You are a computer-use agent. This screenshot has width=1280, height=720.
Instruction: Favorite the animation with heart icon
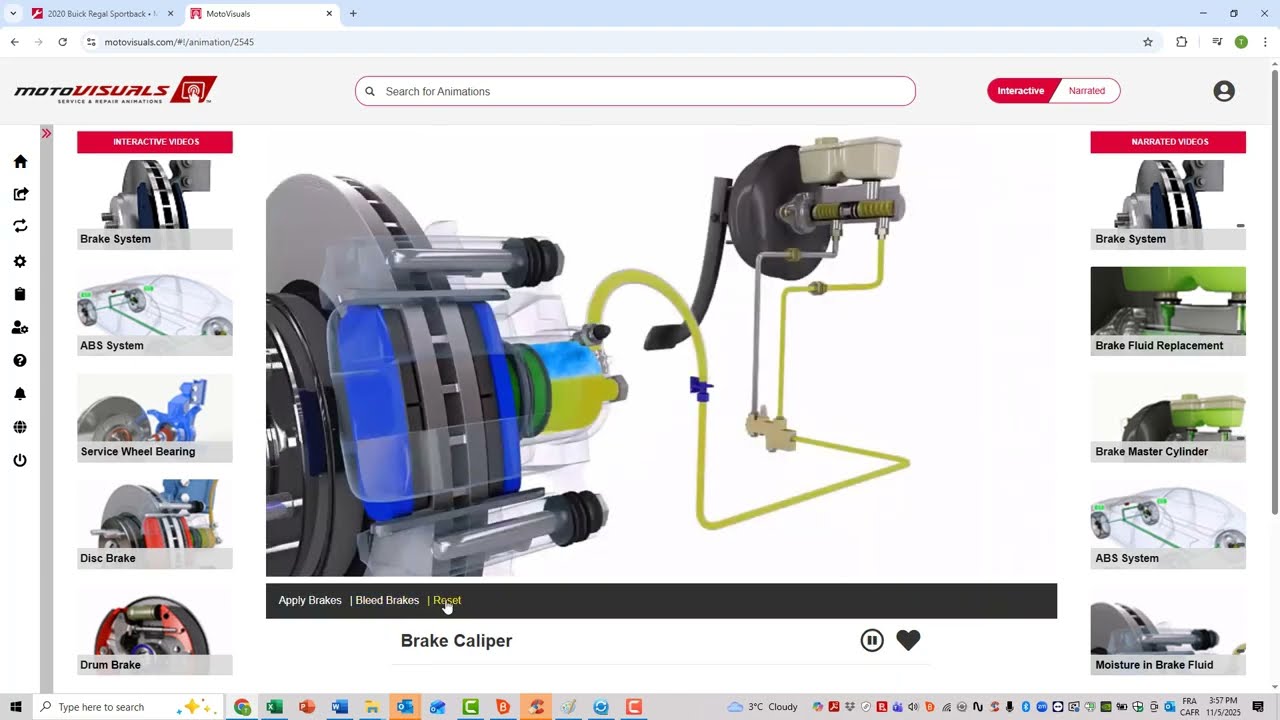click(908, 640)
